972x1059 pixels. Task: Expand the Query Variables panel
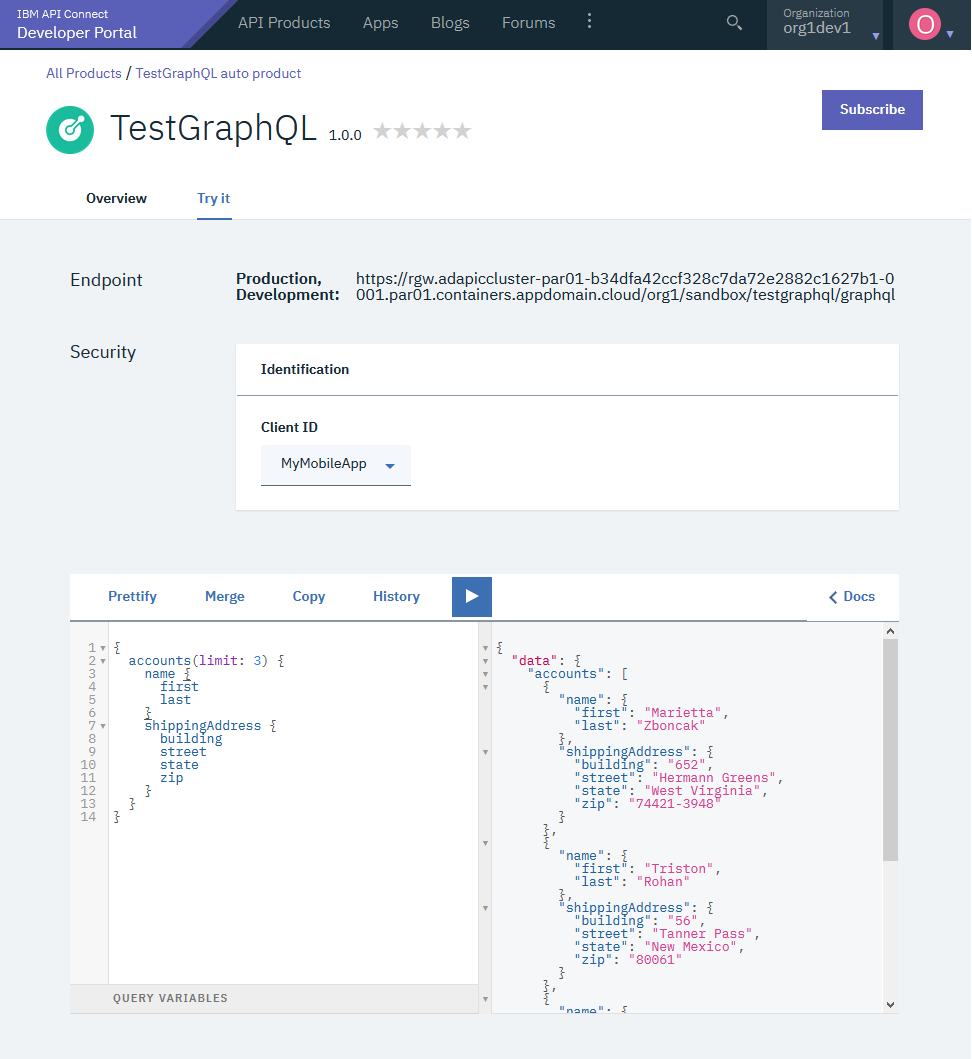(x=274, y=998)
